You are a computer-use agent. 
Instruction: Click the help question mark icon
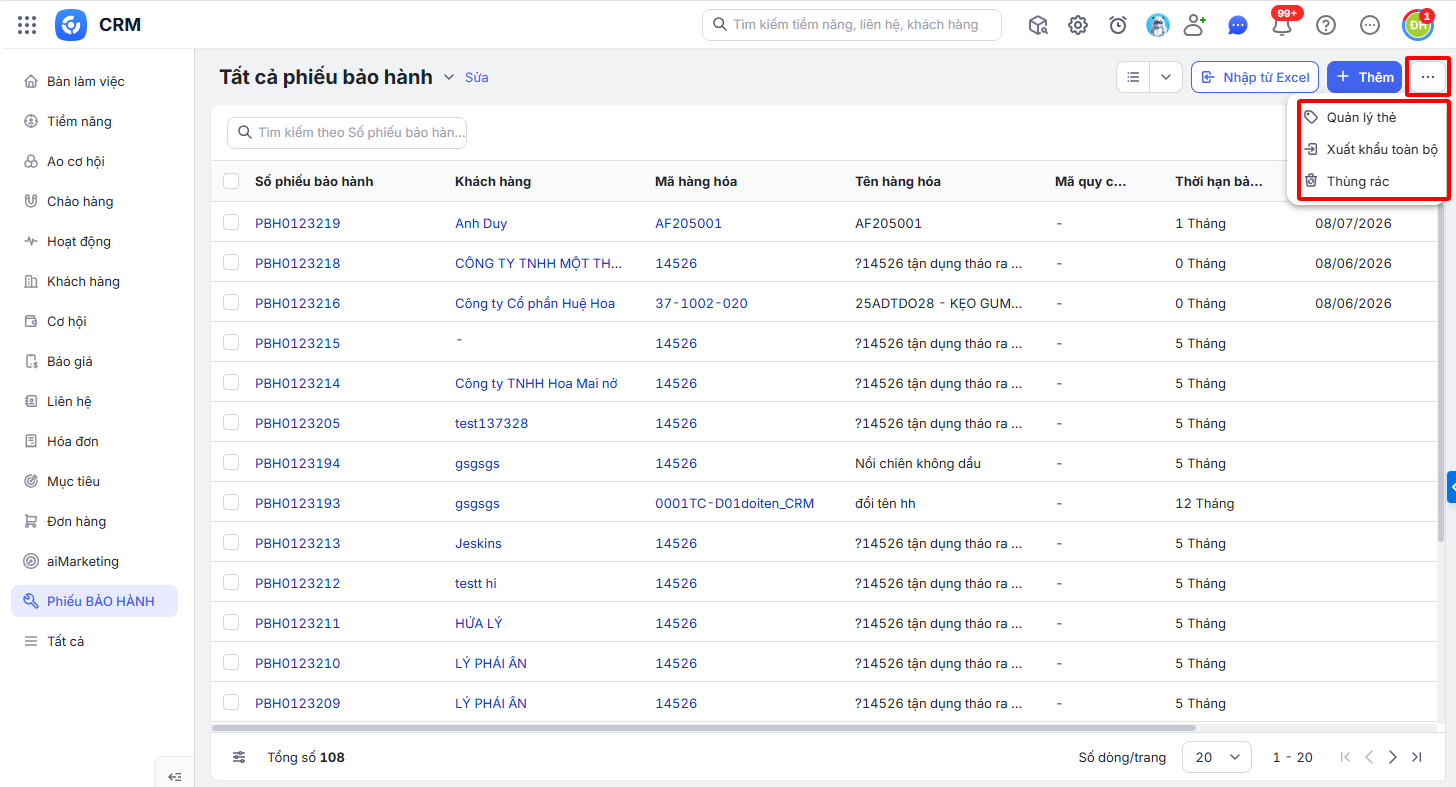click(x=1326, y=25)
